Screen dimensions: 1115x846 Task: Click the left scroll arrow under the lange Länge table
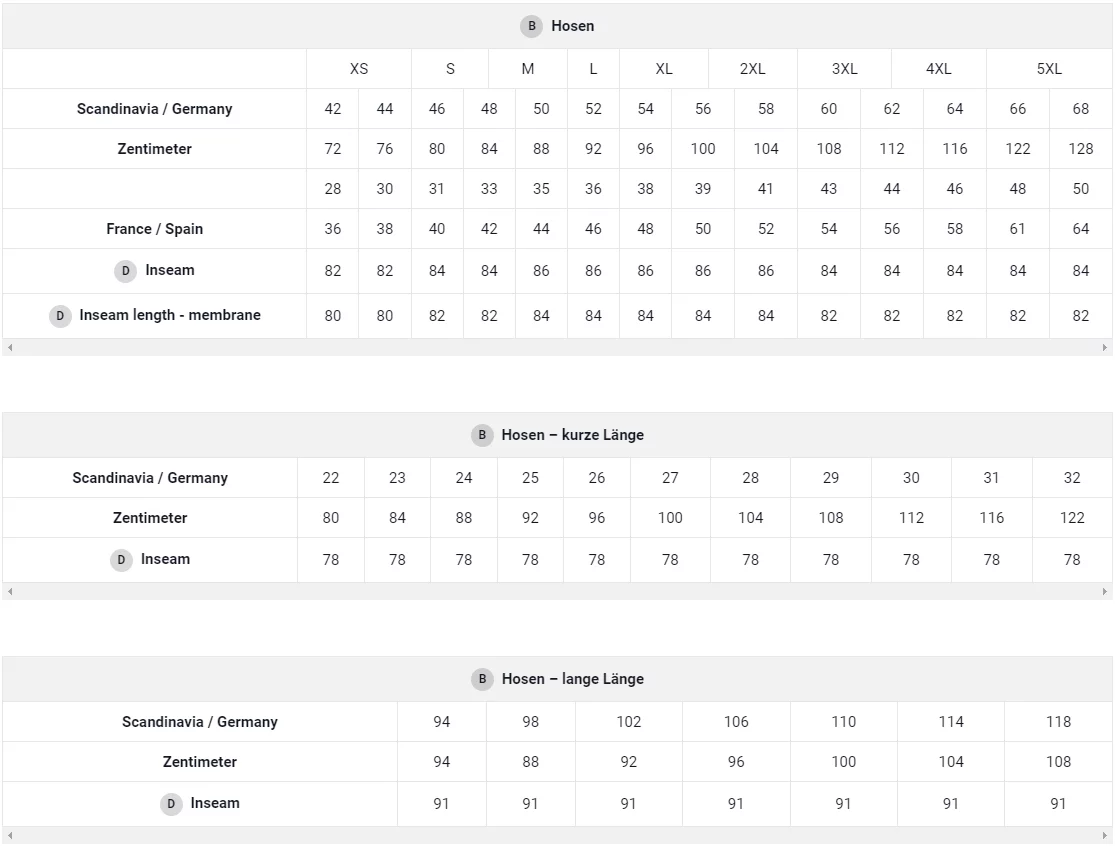click(x=9, y=835)
